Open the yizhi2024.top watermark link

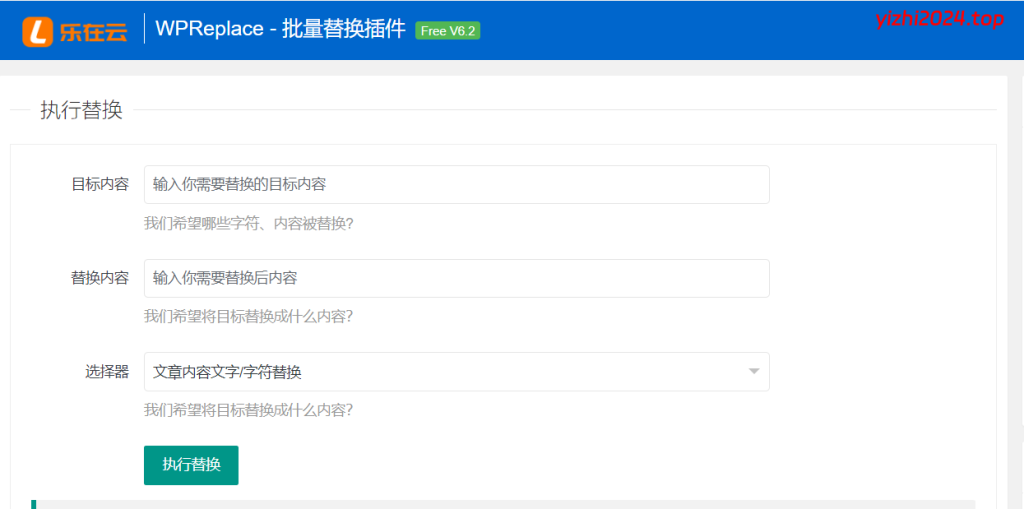click(x=938, y=20)
